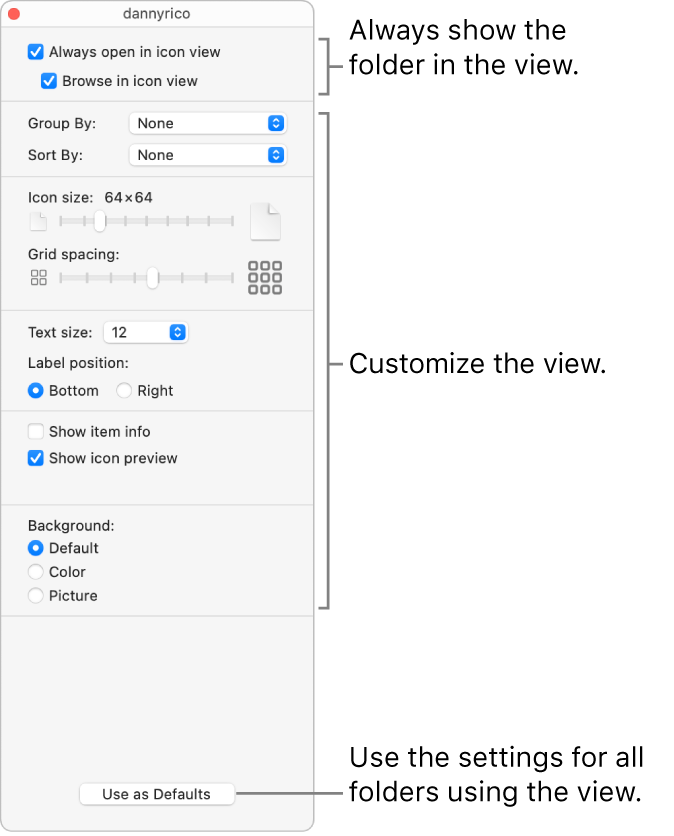Open the Sort By dropdown

[208, 156]
